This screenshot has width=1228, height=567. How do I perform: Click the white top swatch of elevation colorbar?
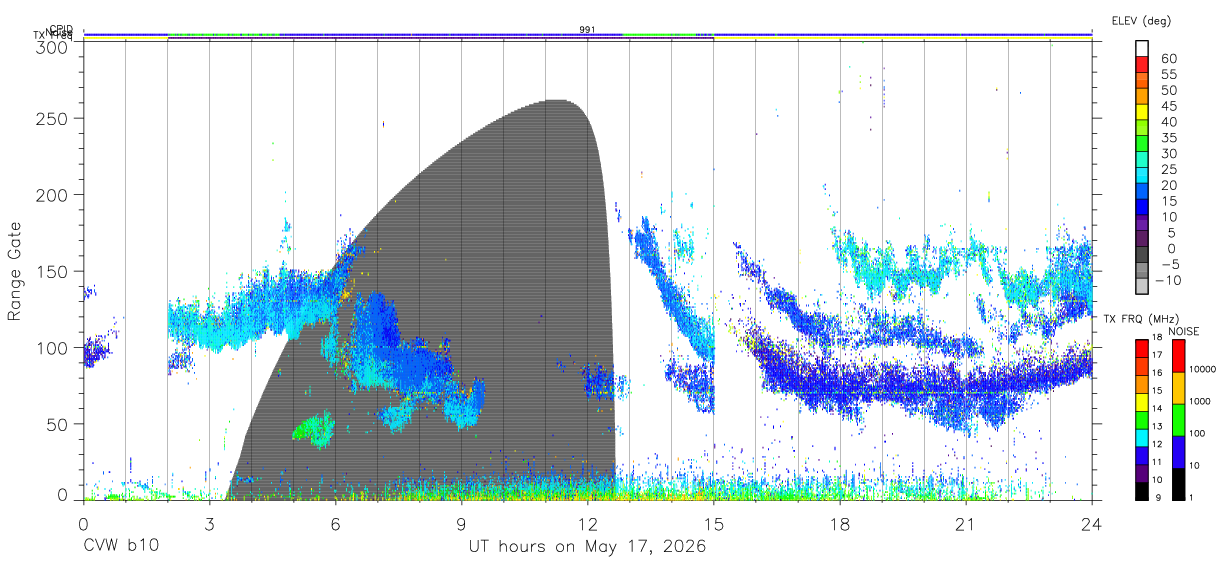click(1143, 49)
